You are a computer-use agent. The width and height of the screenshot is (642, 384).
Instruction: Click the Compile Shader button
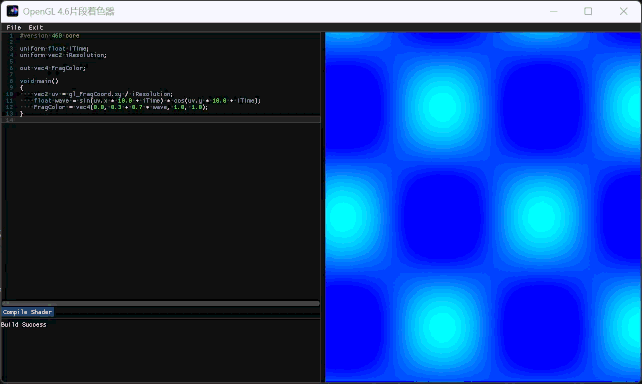tap(27, 312)
